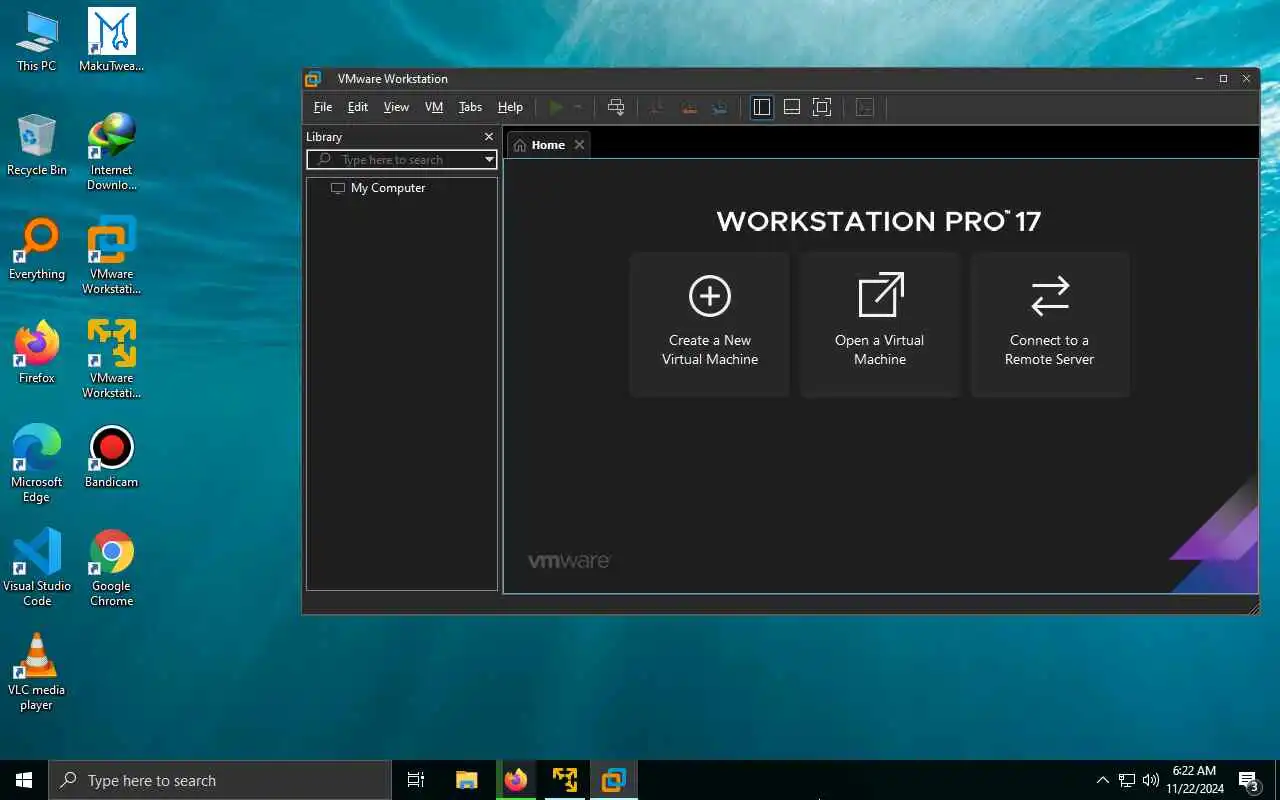1280x800 pixels.
Task: Click Firefox icon on the taskbar
Action: coord(515,780)
